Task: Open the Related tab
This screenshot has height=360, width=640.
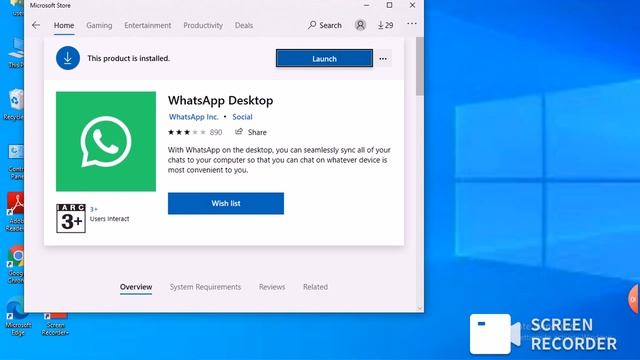Action: point(316,287)
